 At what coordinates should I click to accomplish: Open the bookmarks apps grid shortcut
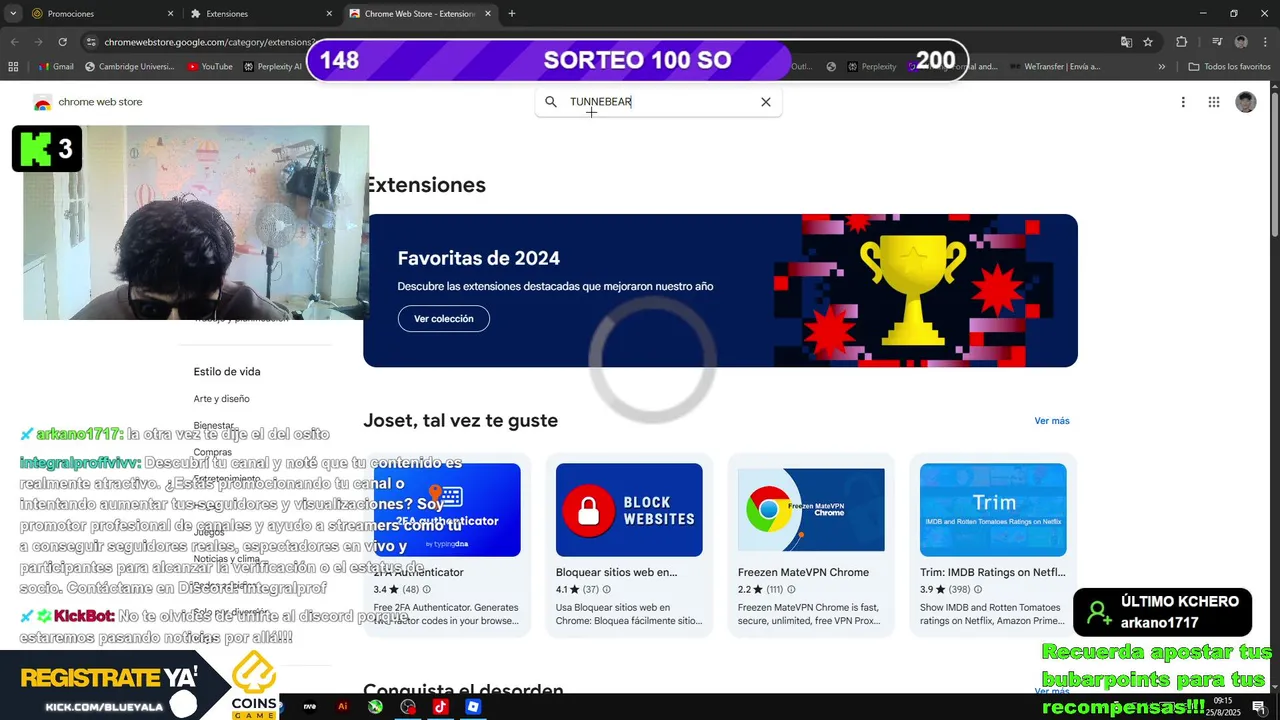(x=13, y=67)
